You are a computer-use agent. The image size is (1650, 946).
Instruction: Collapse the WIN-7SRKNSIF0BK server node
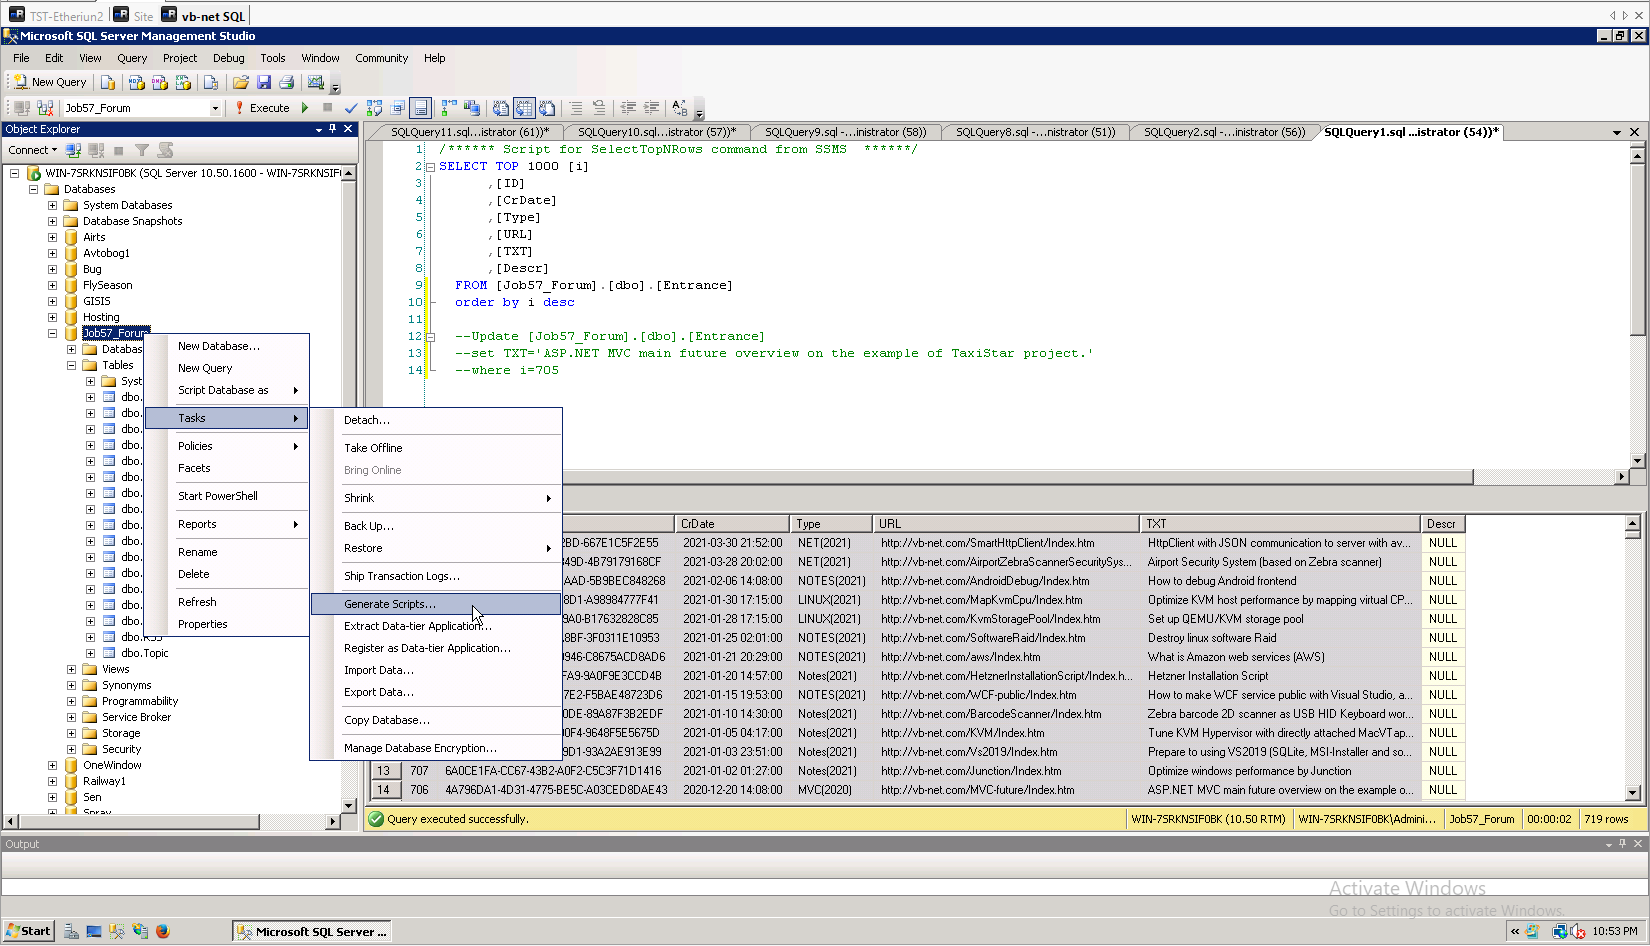[15, 173]
